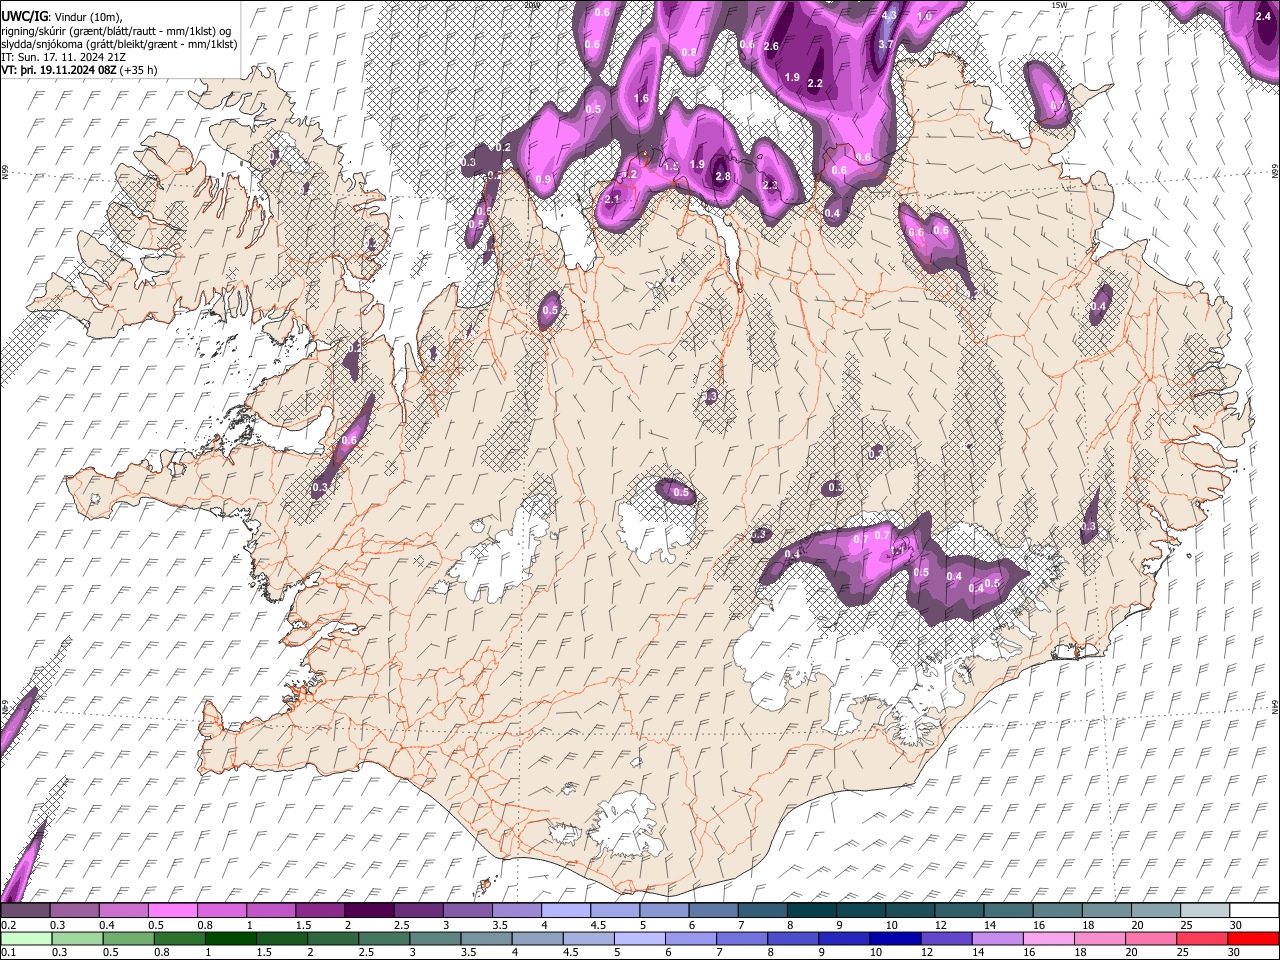Click the 'IT: Sun. 17. 11. 2024 21Z' line

pyautogui.click(x=65, y=58)
